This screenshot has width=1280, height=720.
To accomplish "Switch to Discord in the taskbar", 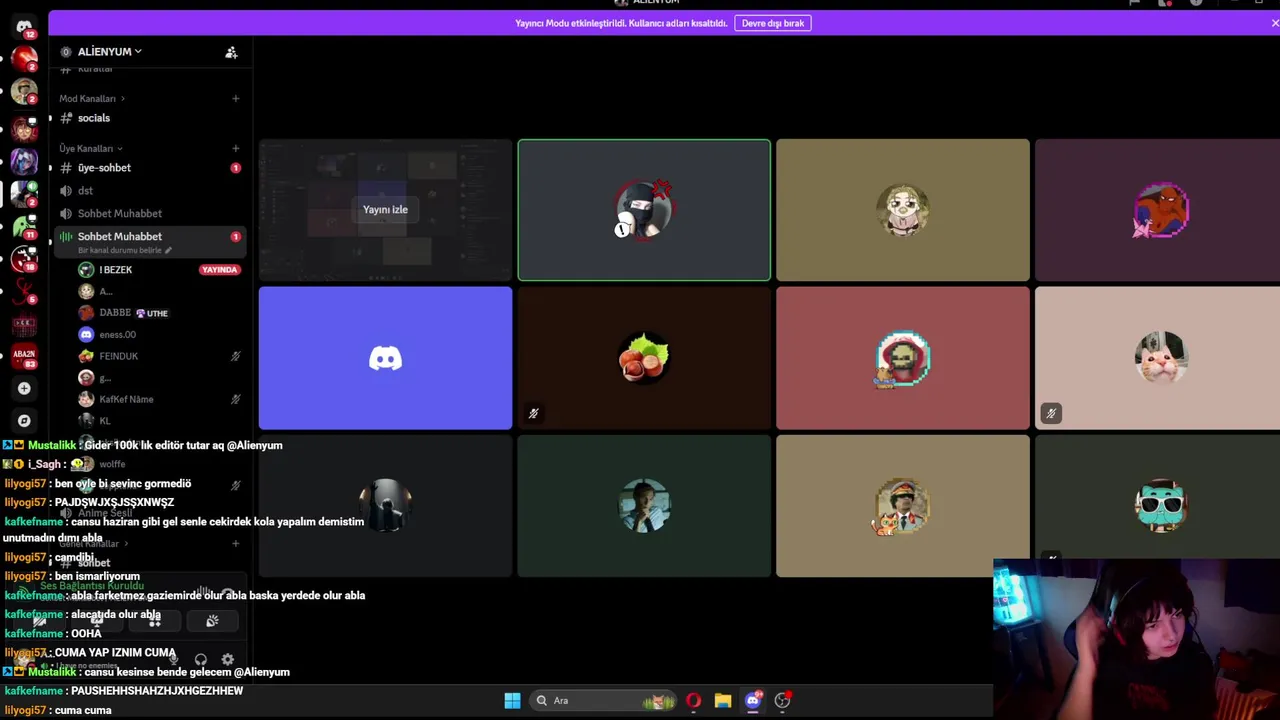I will tap(753, 701).
